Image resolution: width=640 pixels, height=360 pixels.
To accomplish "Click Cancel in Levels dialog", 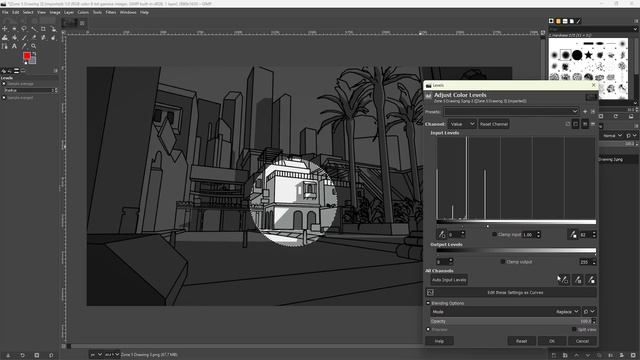I will tap(582, 341).
